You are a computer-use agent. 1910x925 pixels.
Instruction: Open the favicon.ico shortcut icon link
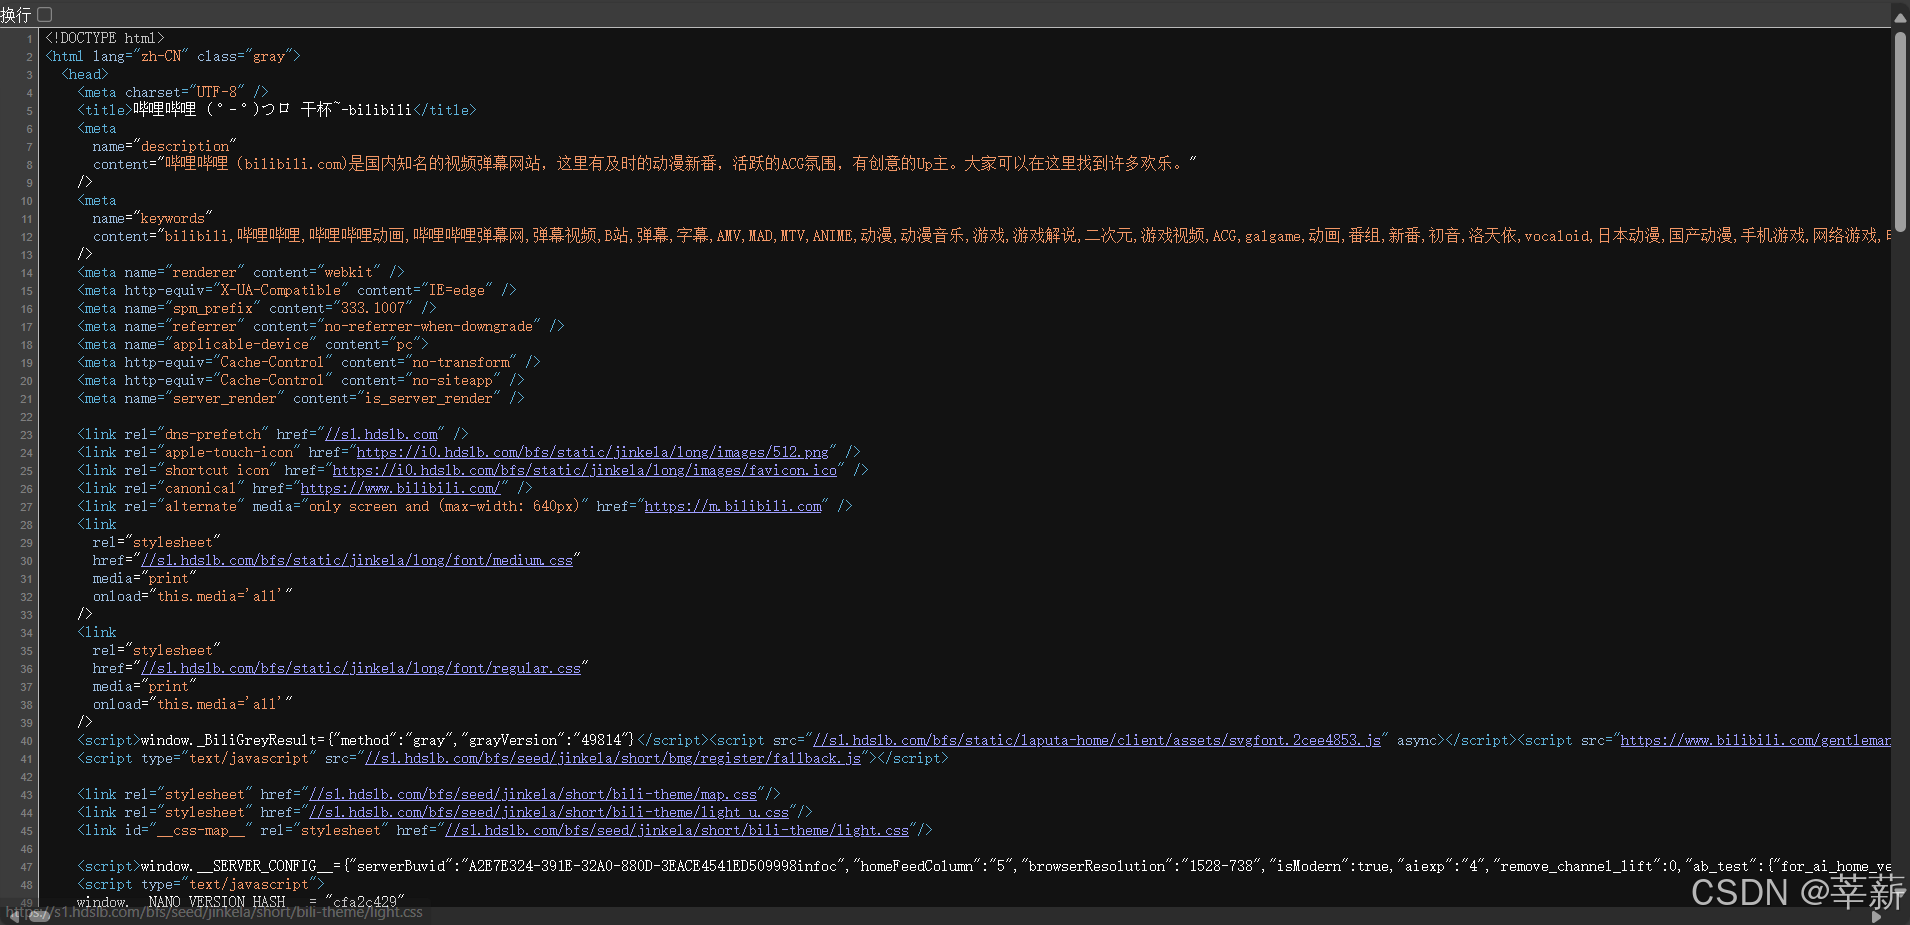tap(584, 470)
